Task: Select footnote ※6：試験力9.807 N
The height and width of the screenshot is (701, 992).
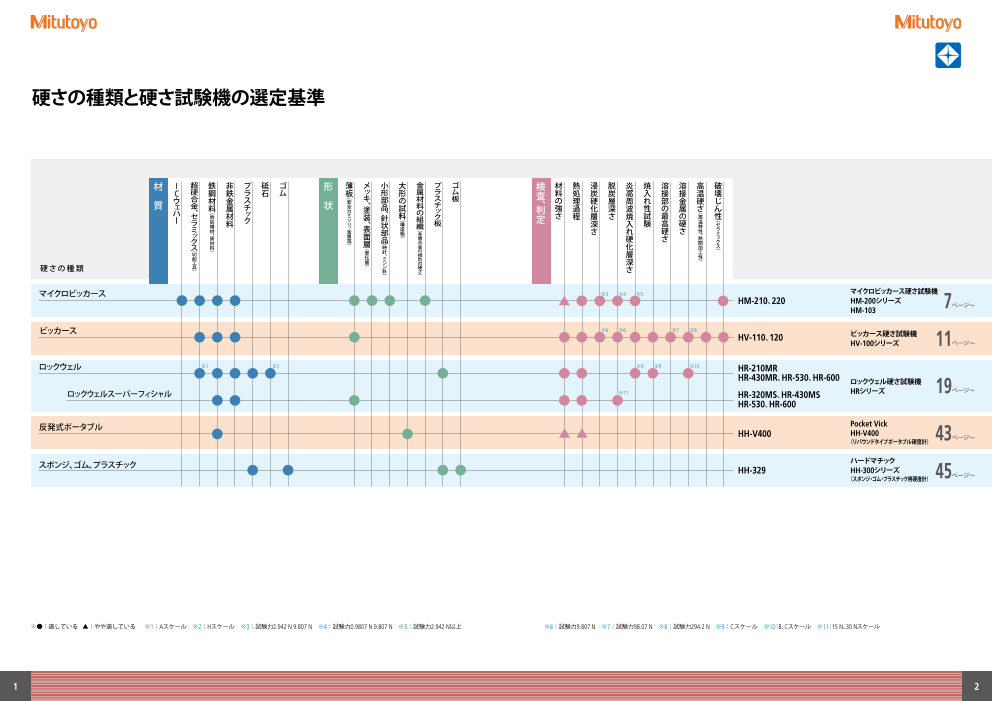Action: click(x=570, y=627)
